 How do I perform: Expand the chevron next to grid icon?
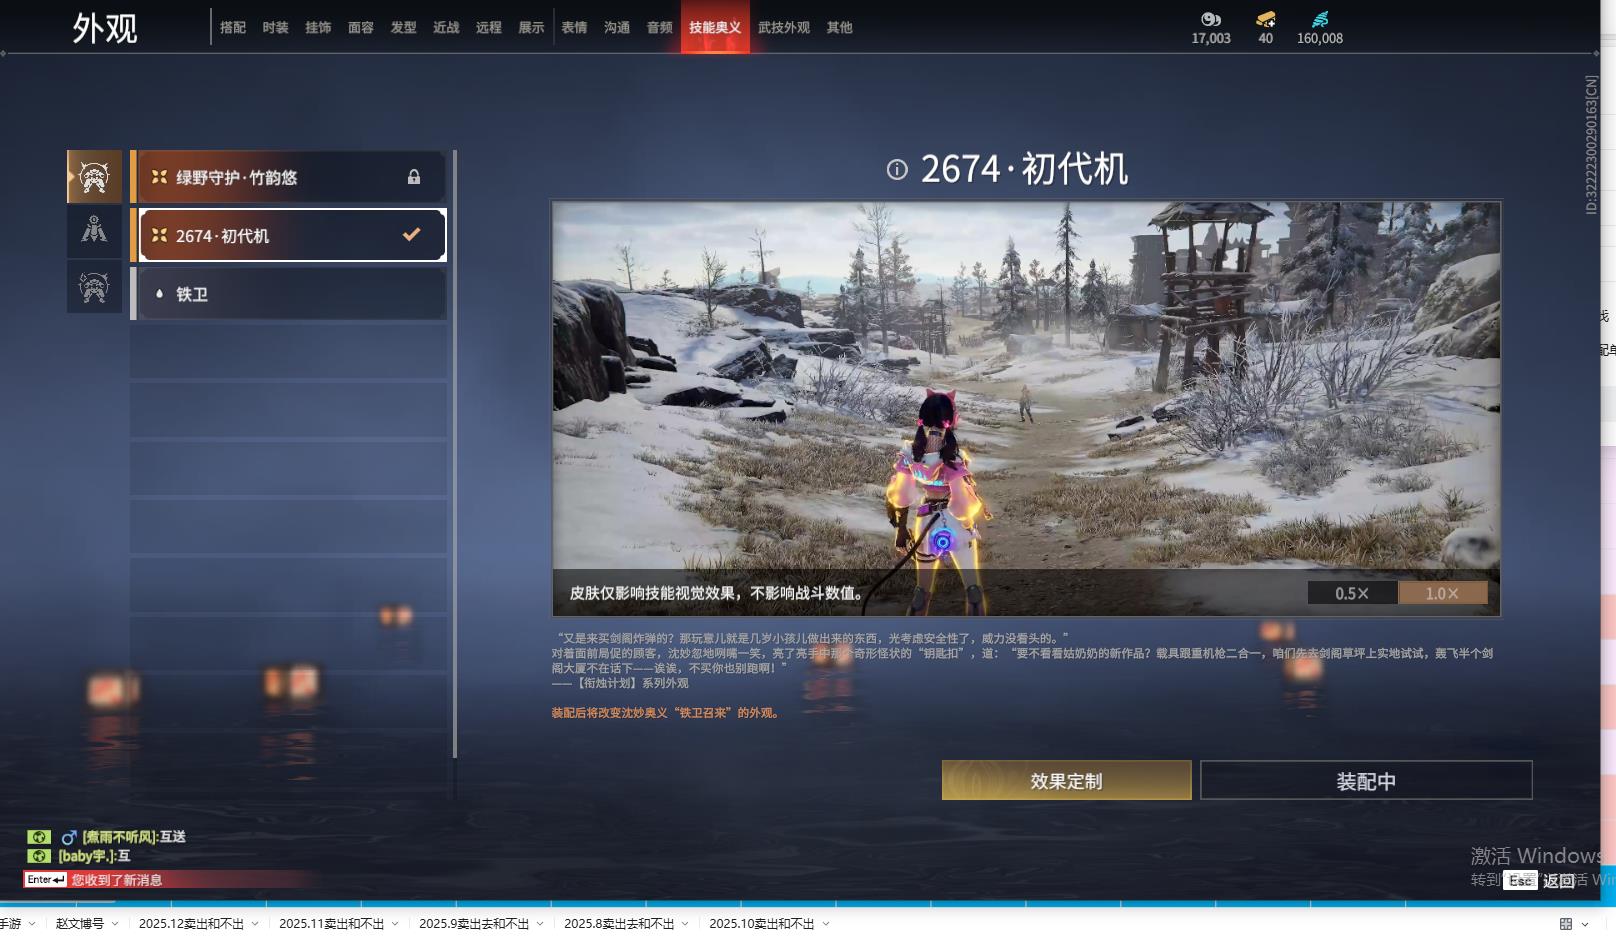1585,924
